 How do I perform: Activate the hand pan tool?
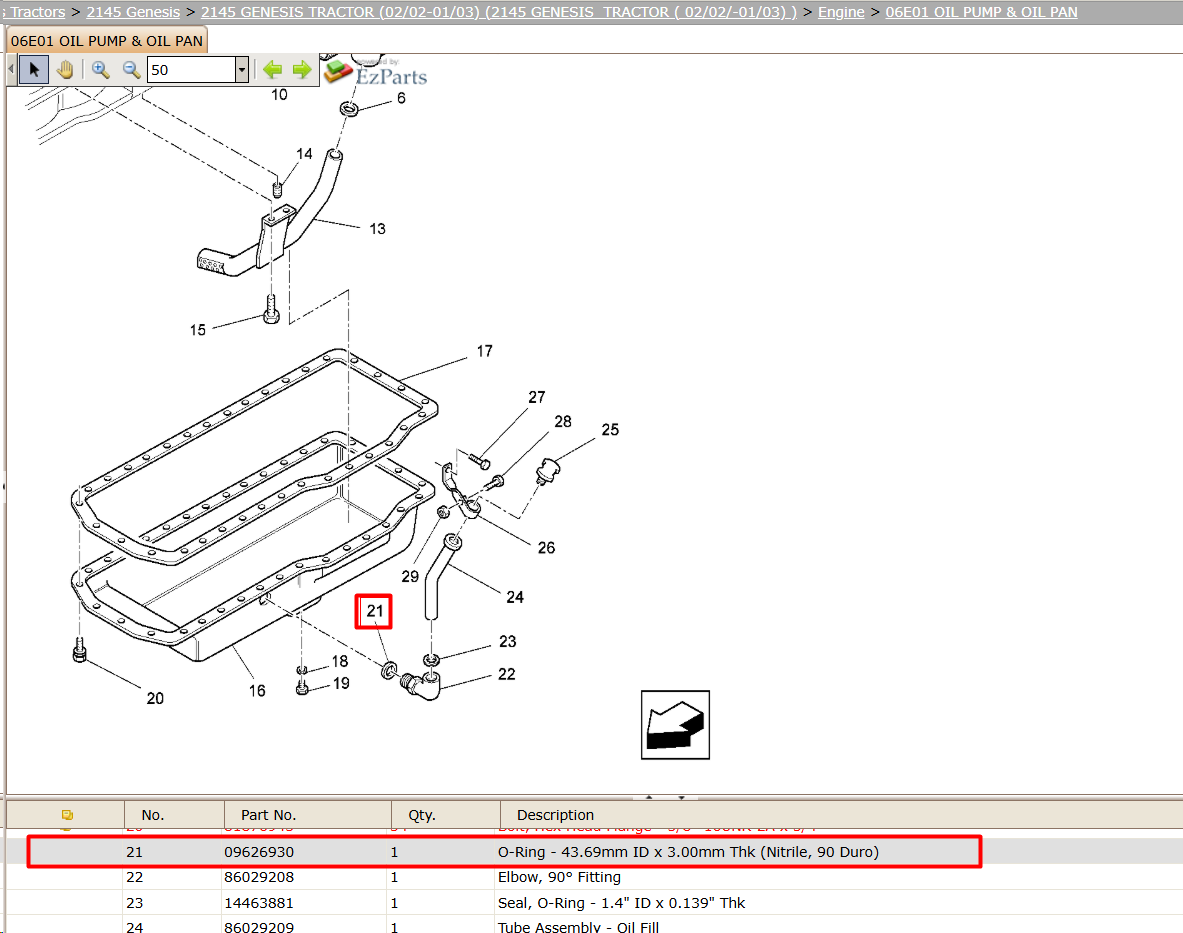65,70
